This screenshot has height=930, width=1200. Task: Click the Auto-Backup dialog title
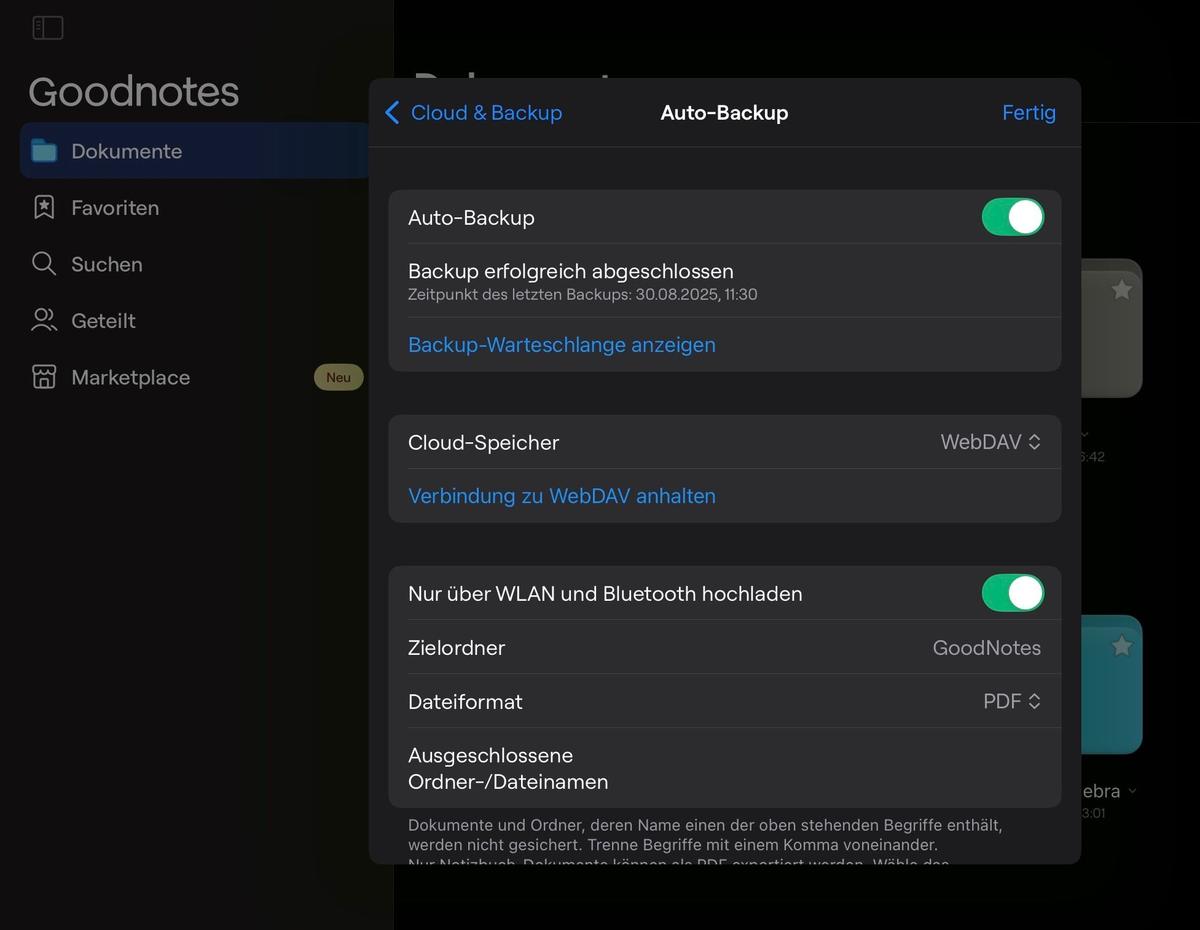[725, 113]
